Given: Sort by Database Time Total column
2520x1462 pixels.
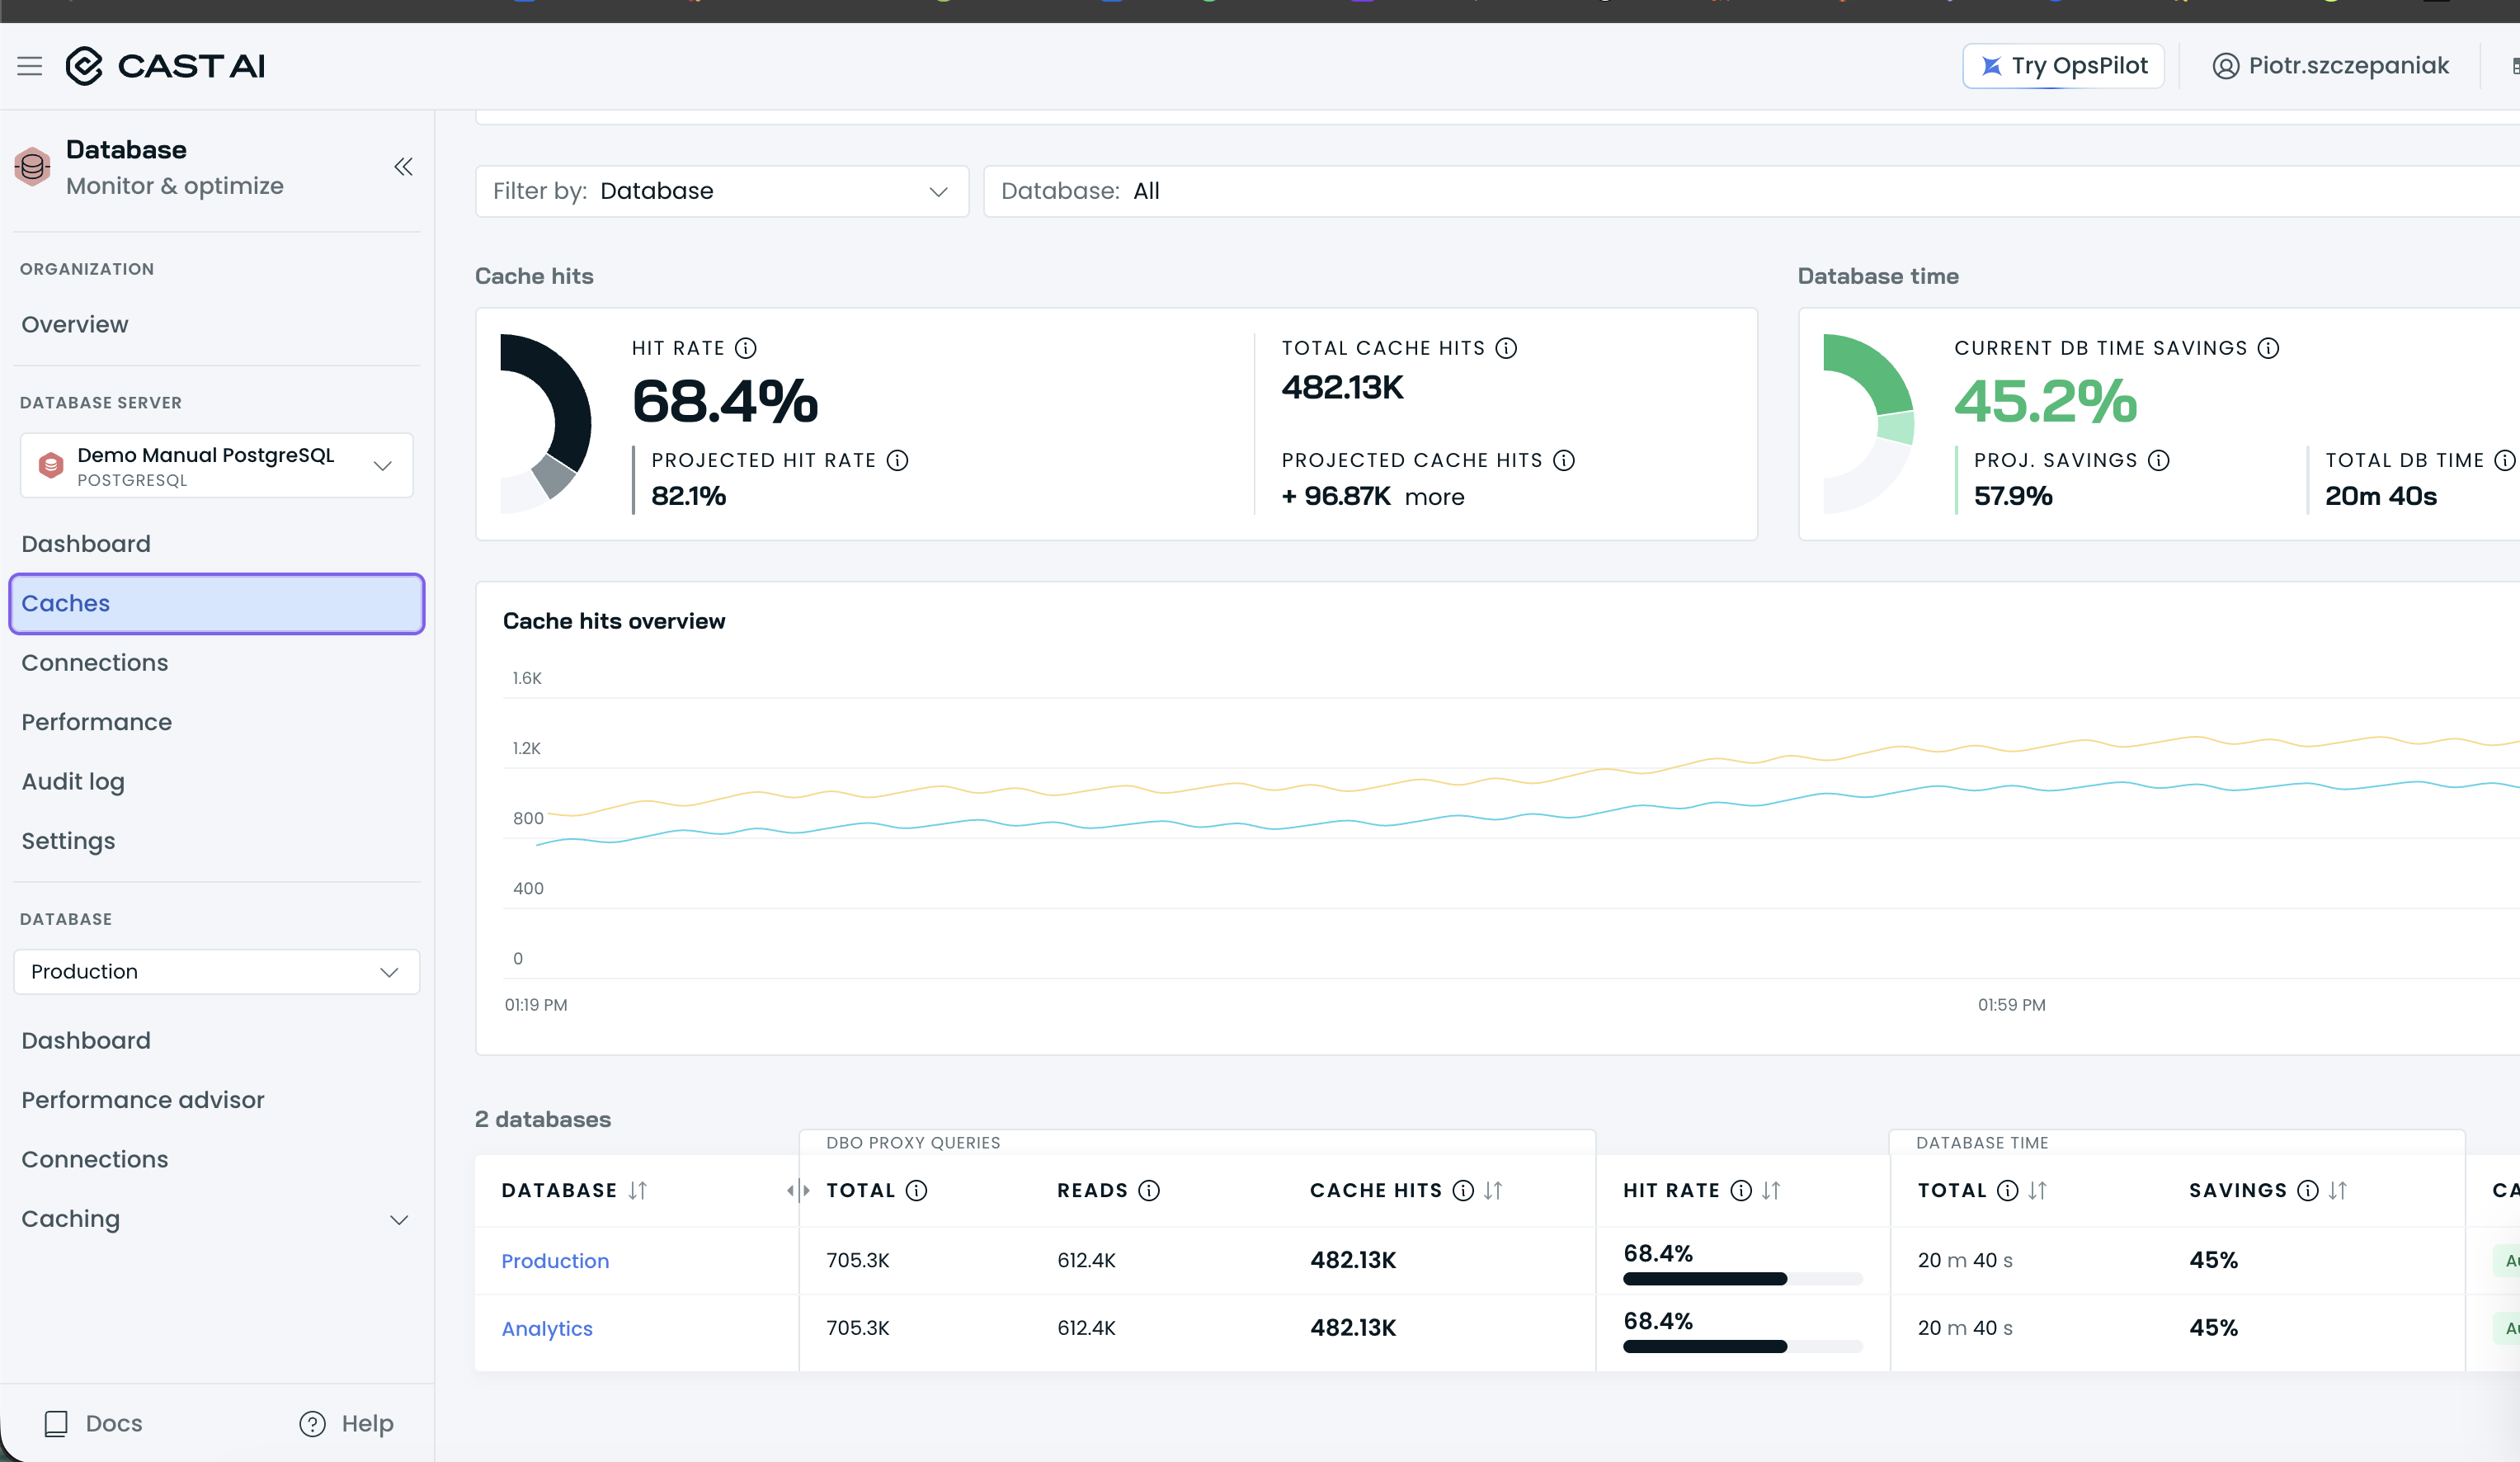Looking at the screenshot, I should tap(2037, 1190).
